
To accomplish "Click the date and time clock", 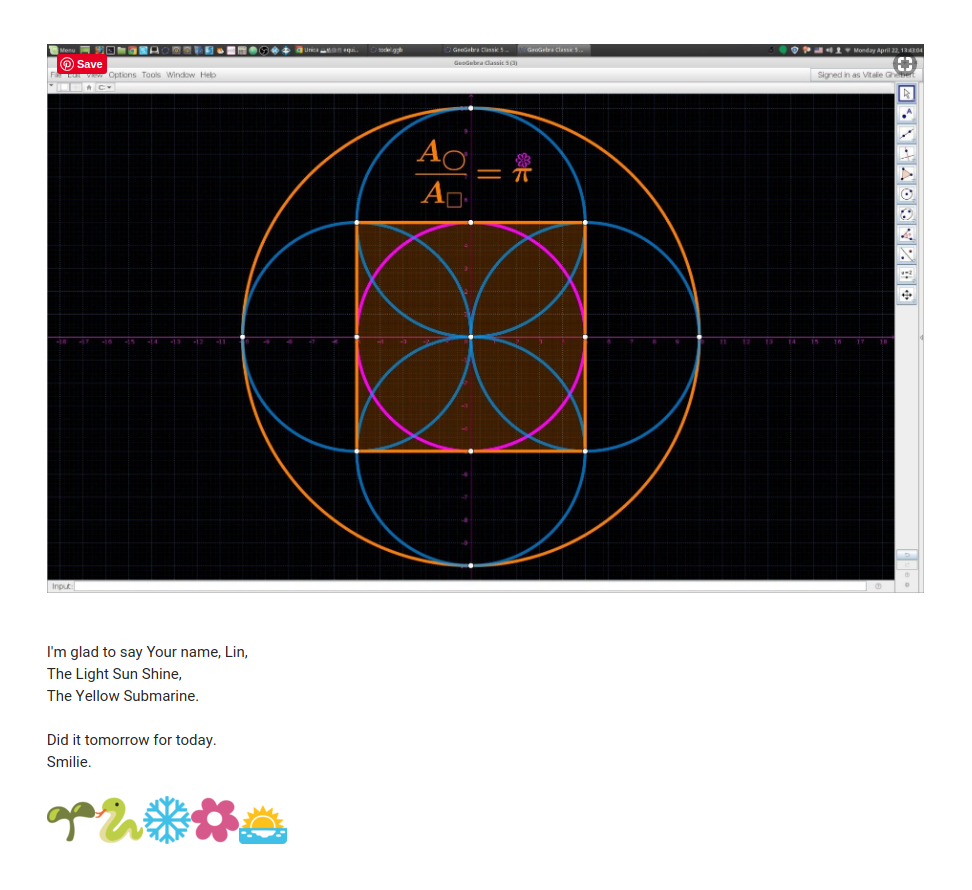I will (888, 50).
